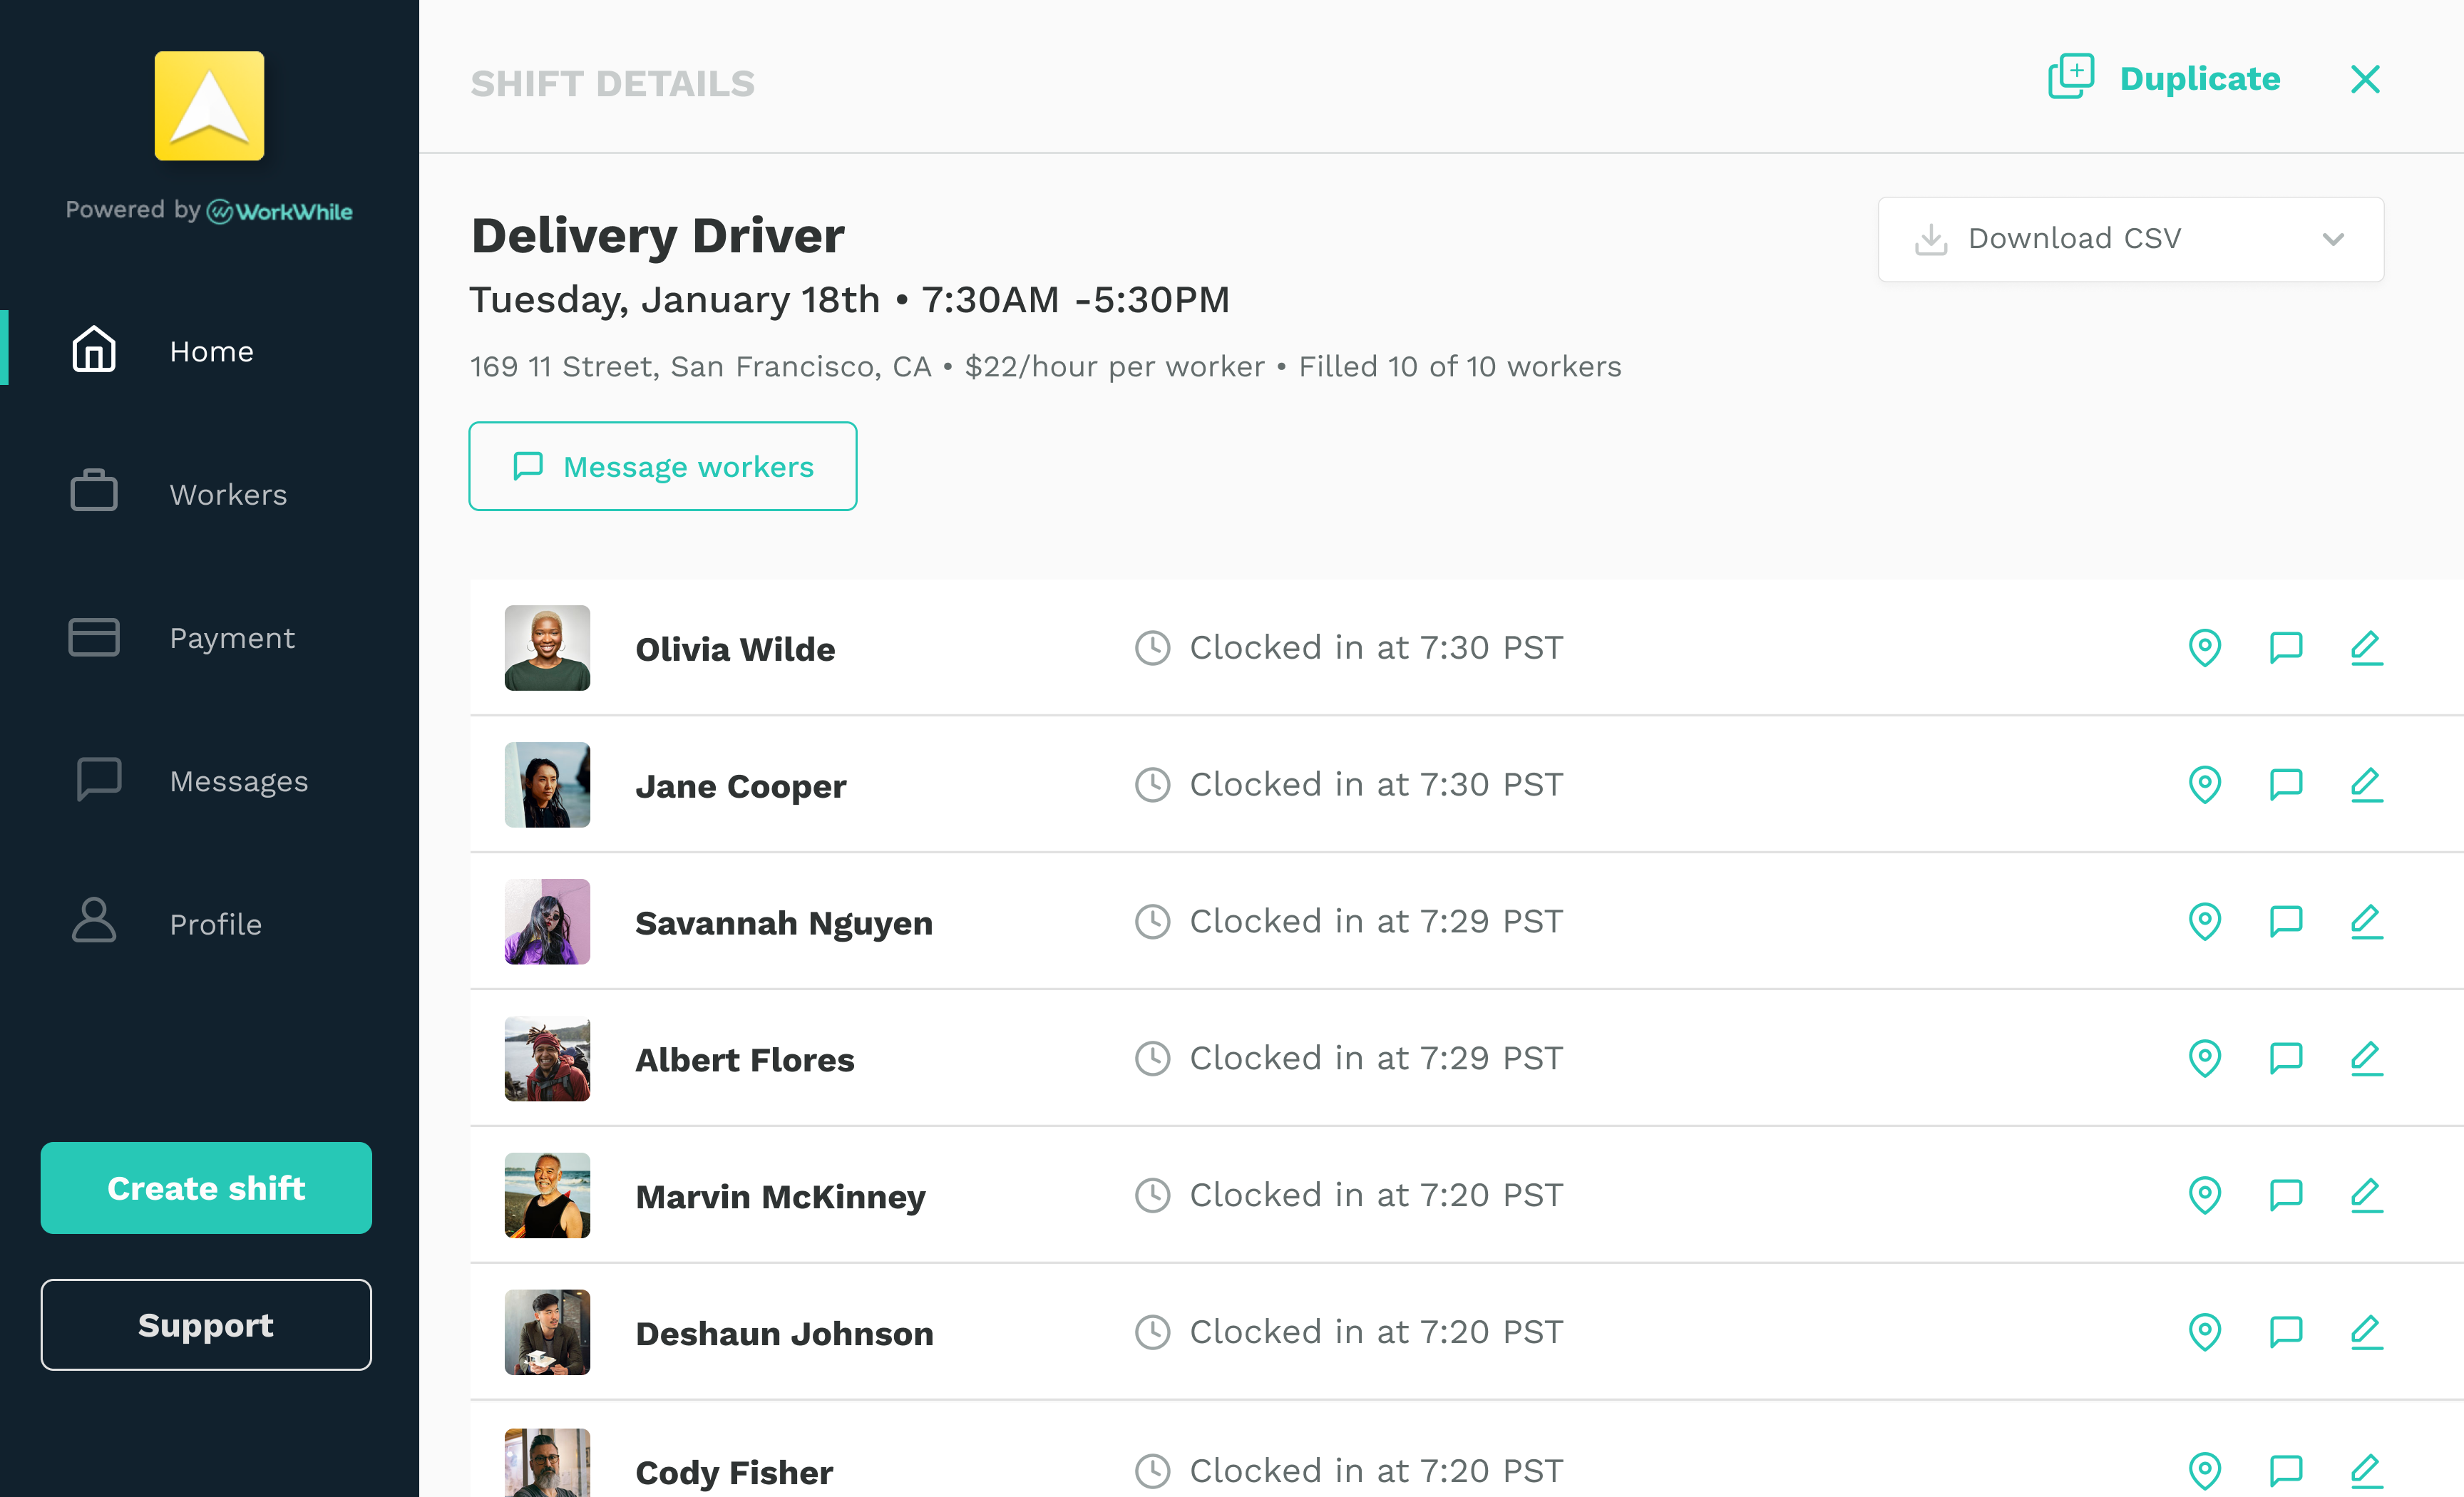Click the Message workers button
The image size is (2464, 1497).
(662, 466)
